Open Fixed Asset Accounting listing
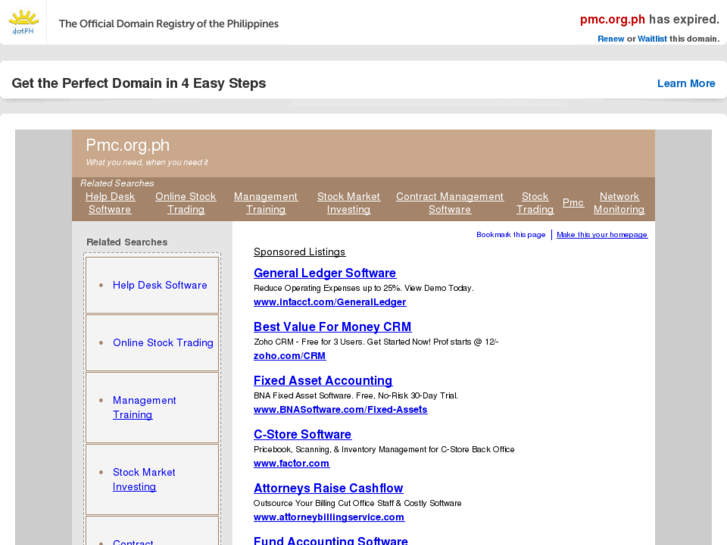Image resolution: width=727 pixels, height=545 pixels. 323,381
